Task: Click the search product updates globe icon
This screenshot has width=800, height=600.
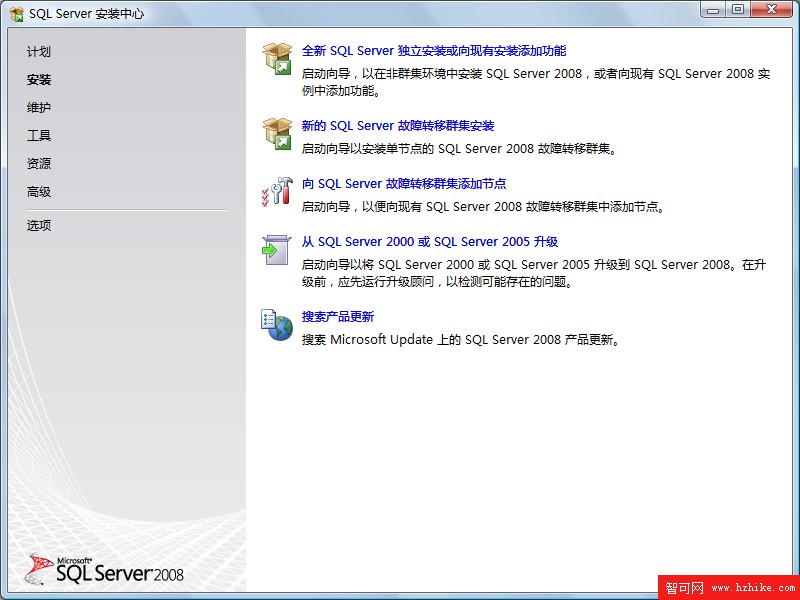Action: point(277,324)
